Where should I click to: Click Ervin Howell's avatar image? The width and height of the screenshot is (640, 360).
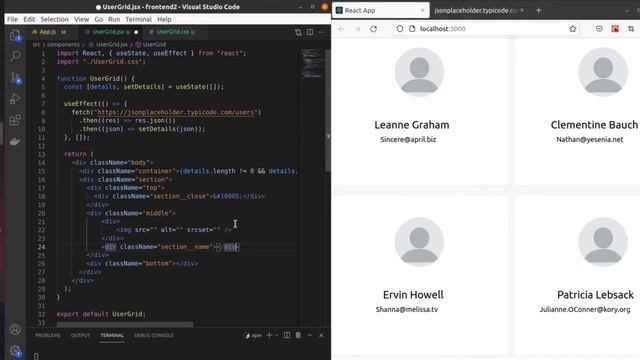point(419,242)
